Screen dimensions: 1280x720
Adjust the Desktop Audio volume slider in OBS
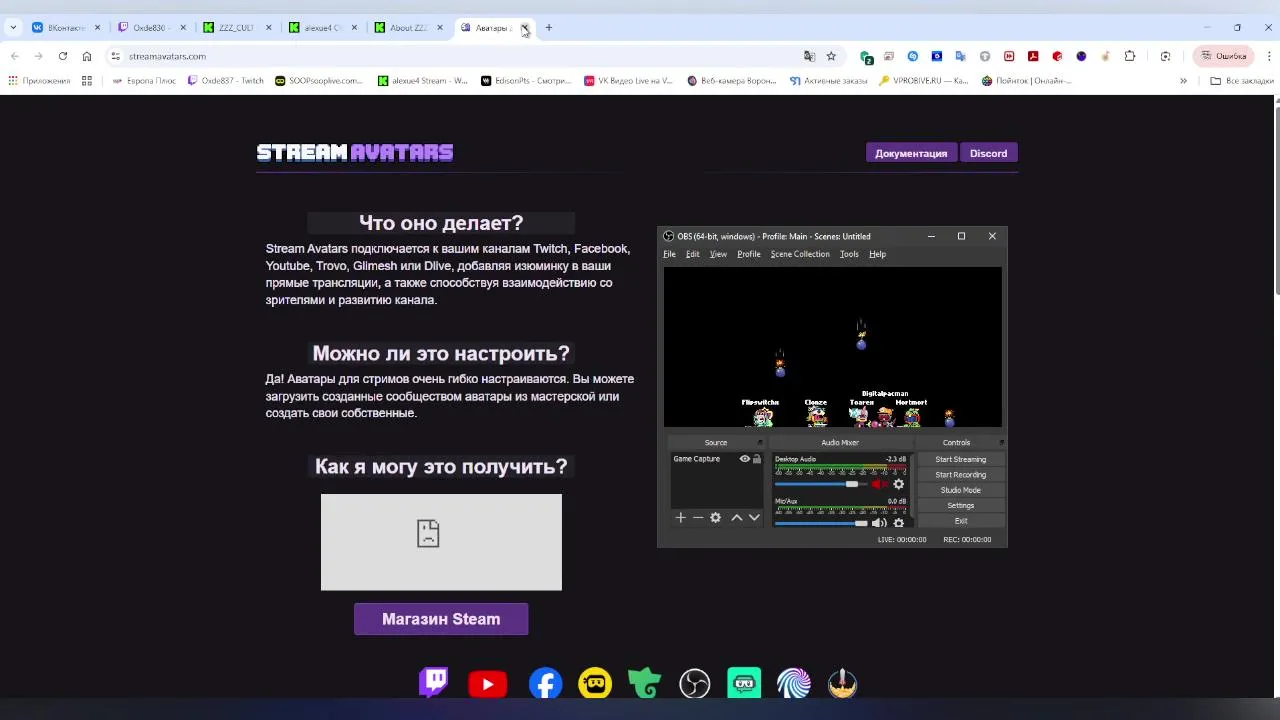[x=820, y=484]
